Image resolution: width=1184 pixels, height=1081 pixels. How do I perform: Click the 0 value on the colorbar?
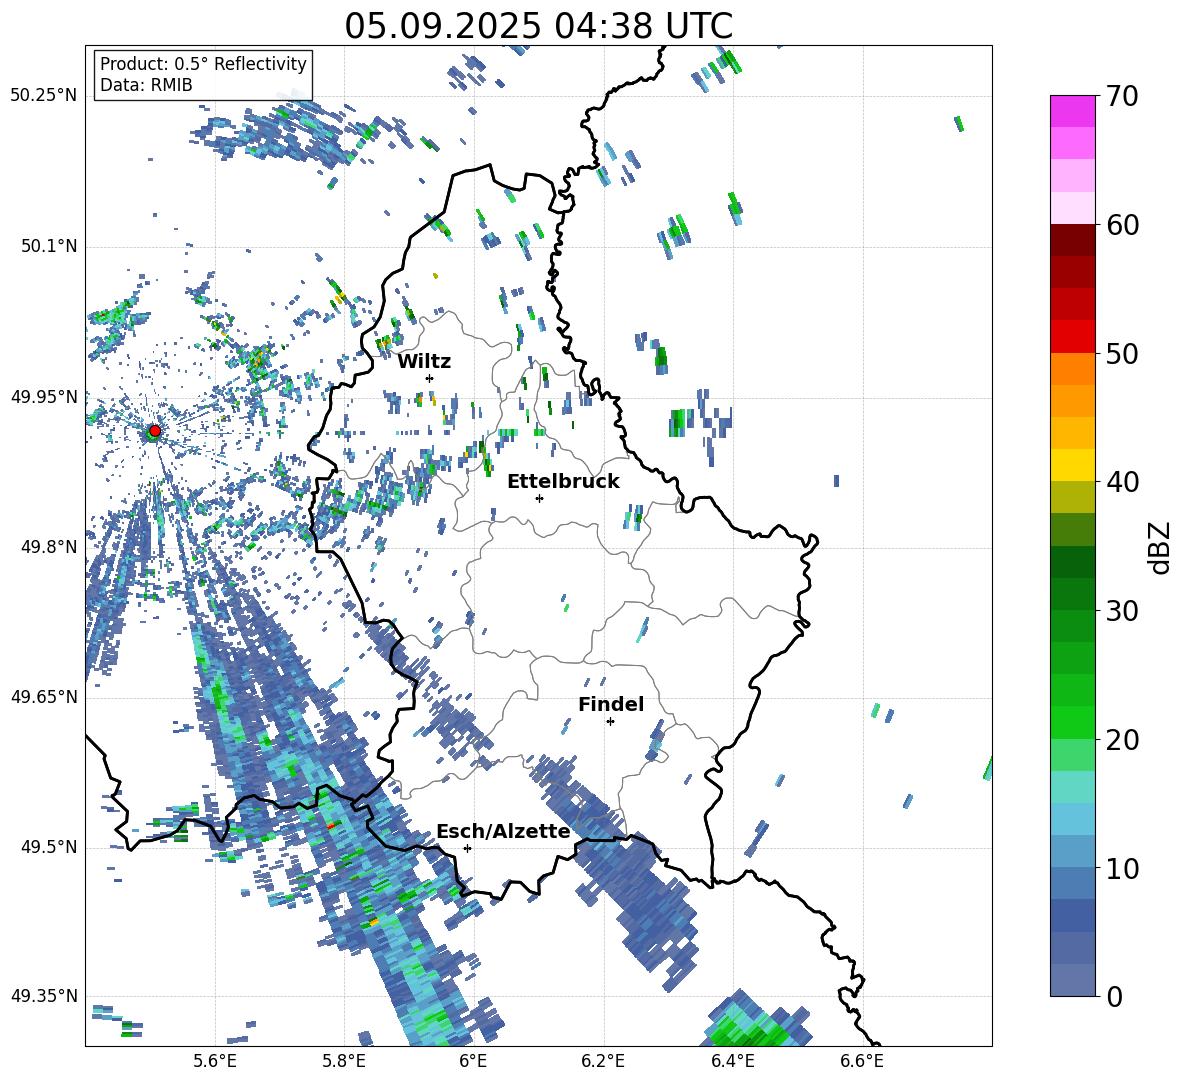(1113, 996)
